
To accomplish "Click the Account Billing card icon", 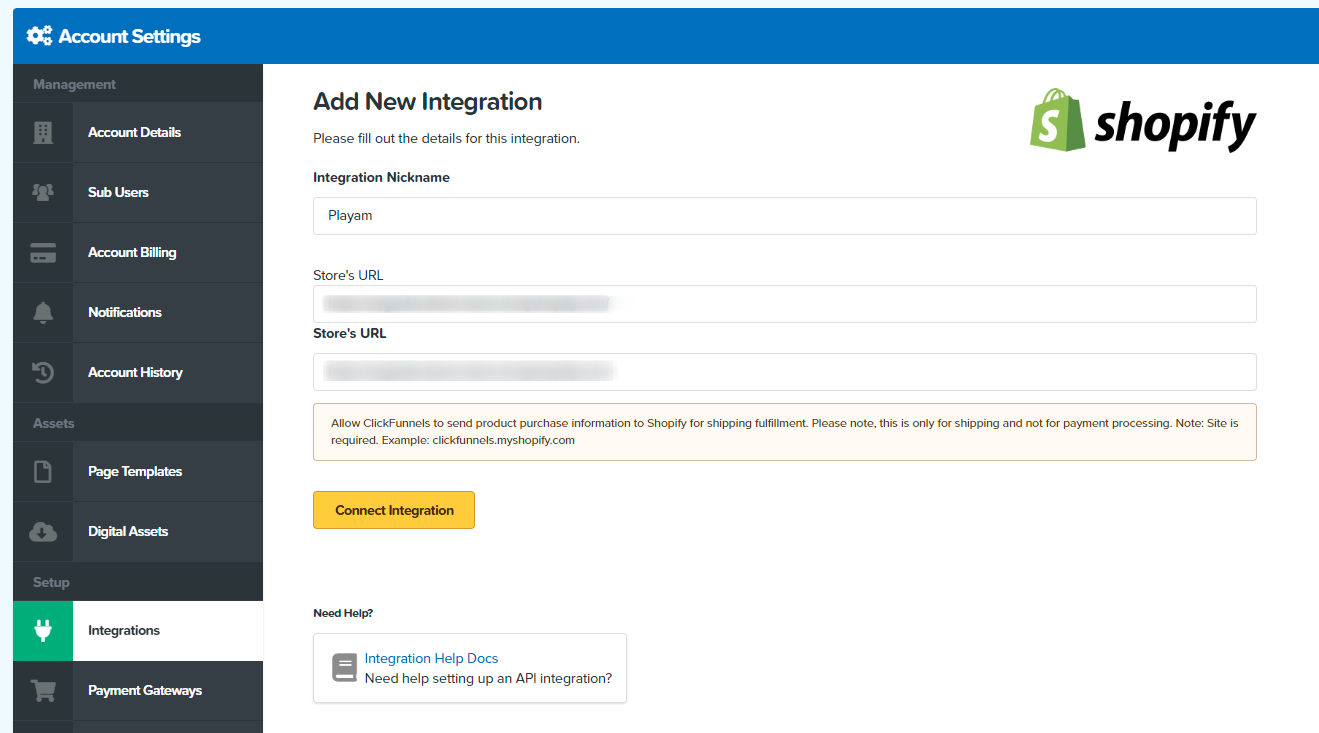I will 43,253.
